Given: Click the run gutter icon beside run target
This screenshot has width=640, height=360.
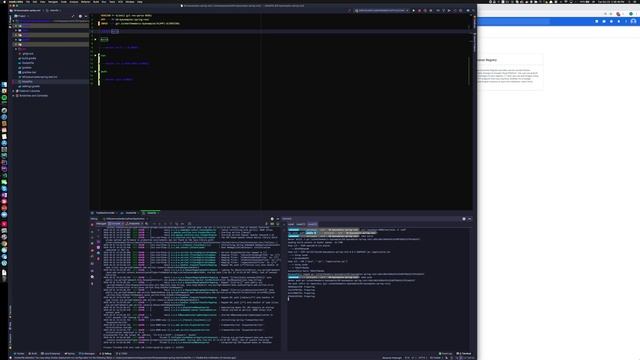Looking at the screenshot, I should click(96, 56).
